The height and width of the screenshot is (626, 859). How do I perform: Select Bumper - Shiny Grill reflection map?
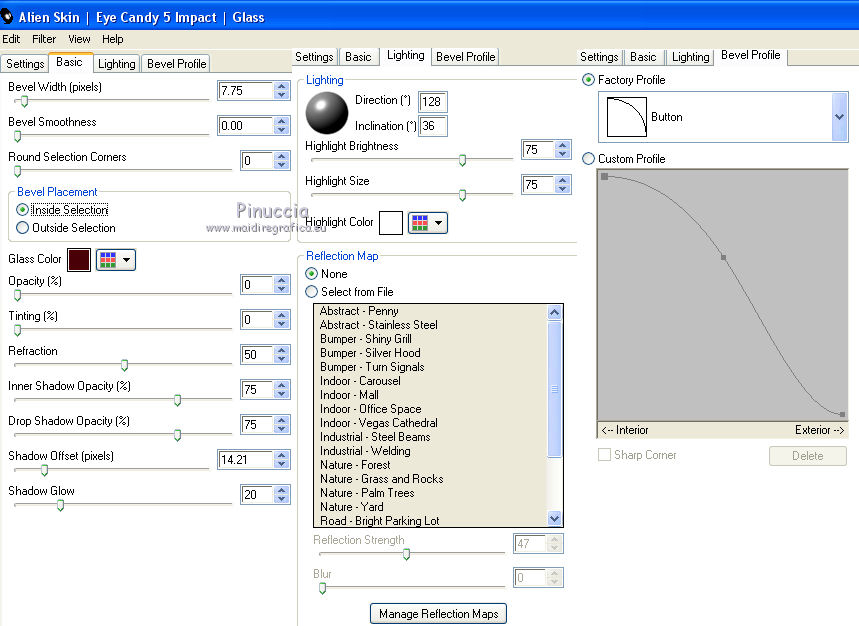(x=365, y=339)
